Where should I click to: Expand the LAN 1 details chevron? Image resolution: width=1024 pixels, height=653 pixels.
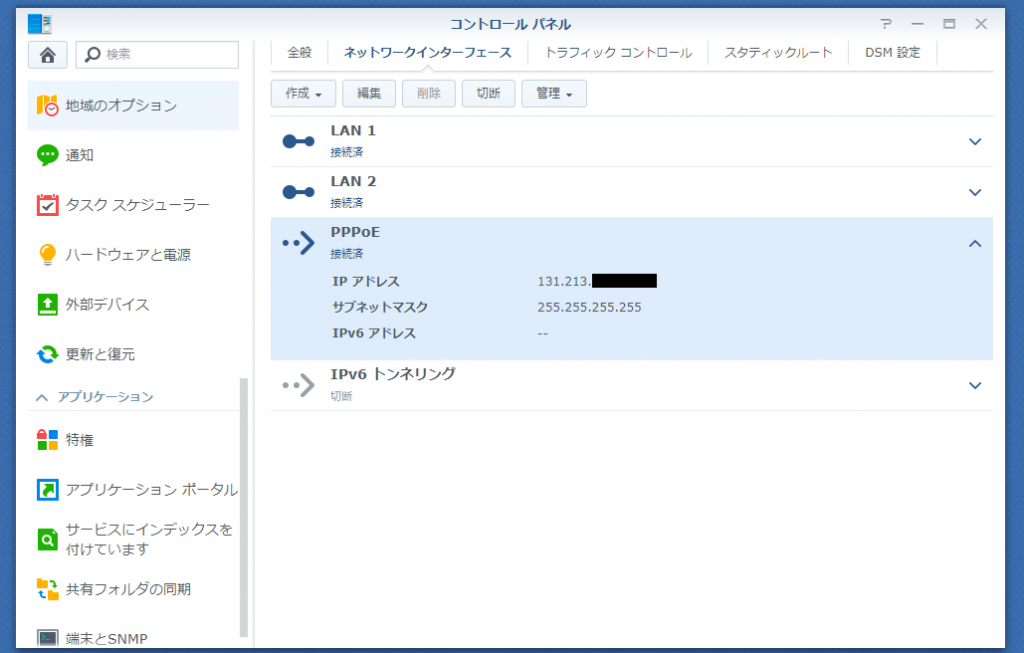pos(975,142)
